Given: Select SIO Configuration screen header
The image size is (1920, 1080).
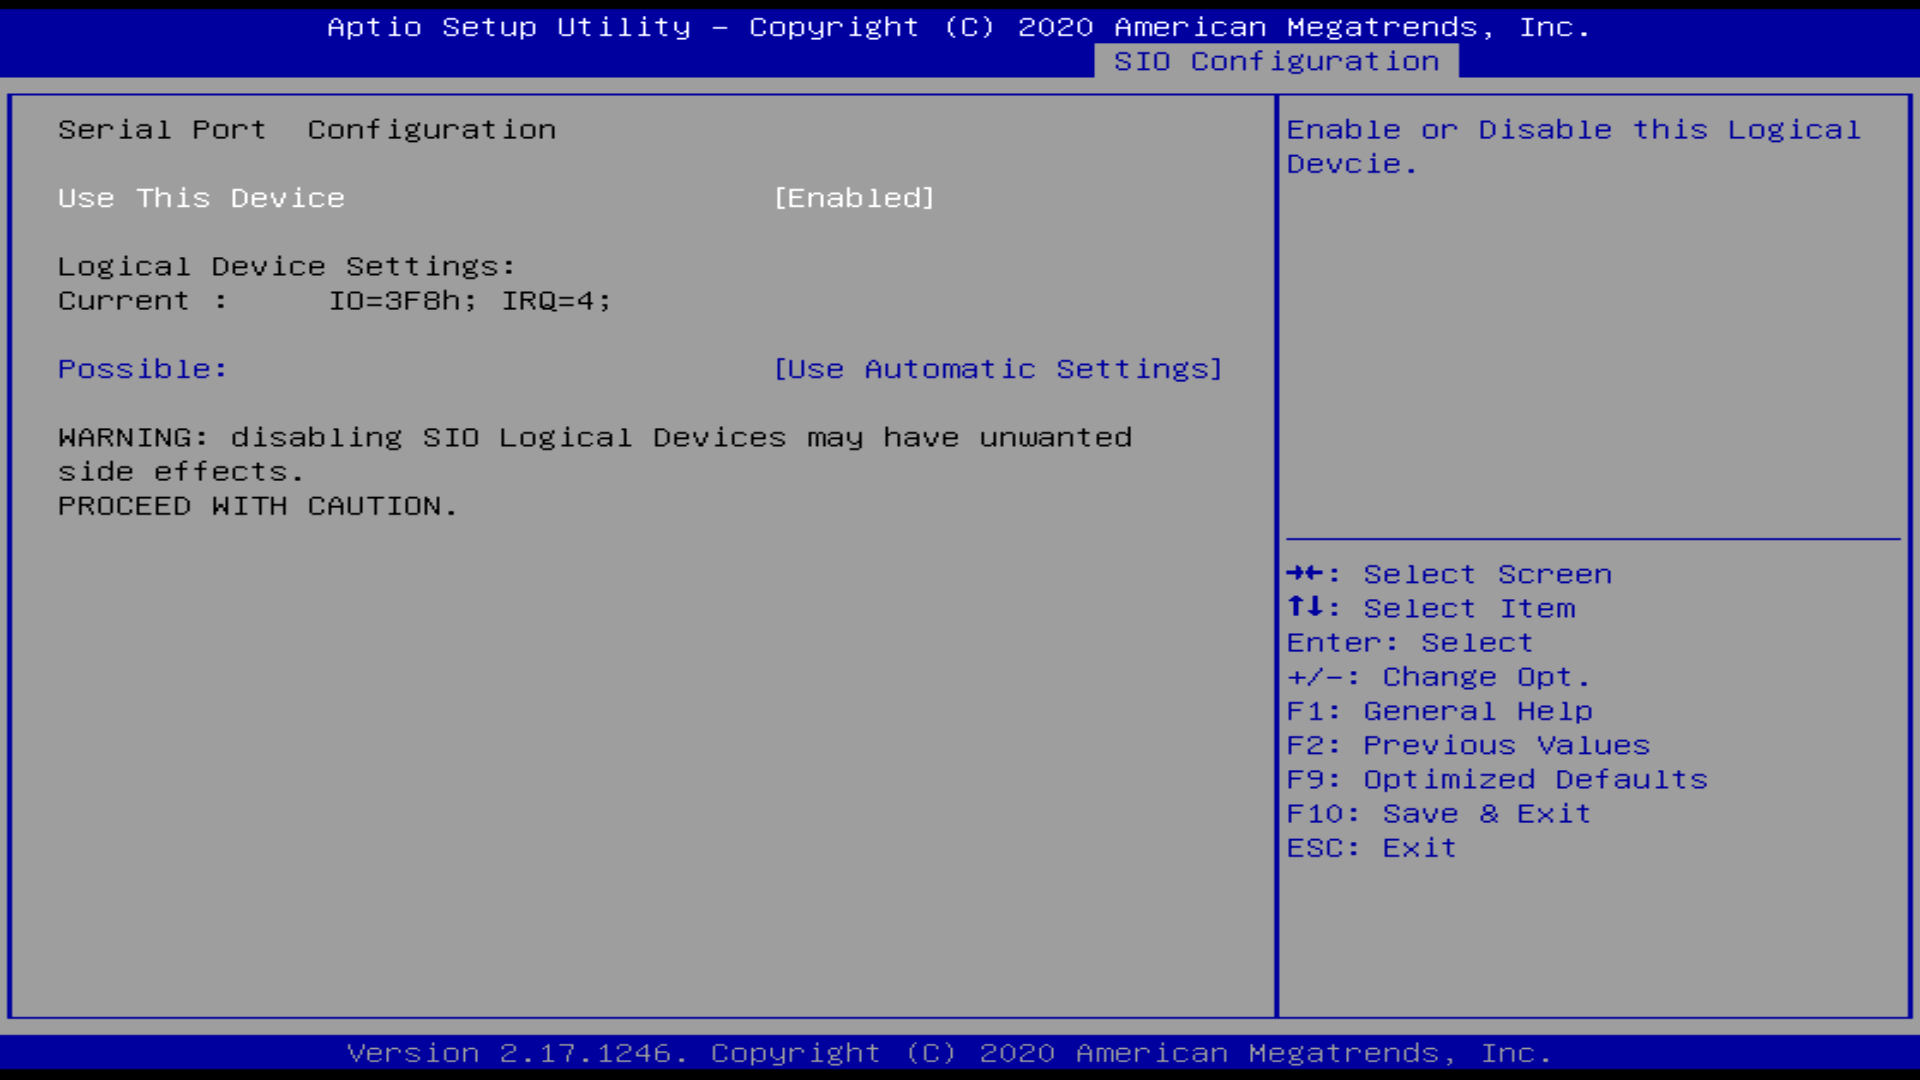Looking at the screenshot, I should [1276, 61].
